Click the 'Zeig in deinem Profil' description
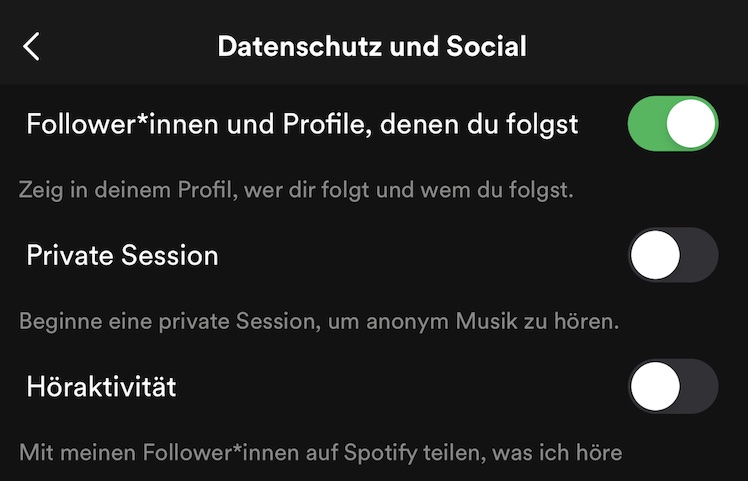Image resolution: width=748 pixels, height=481 pixels. pos(296,190)
